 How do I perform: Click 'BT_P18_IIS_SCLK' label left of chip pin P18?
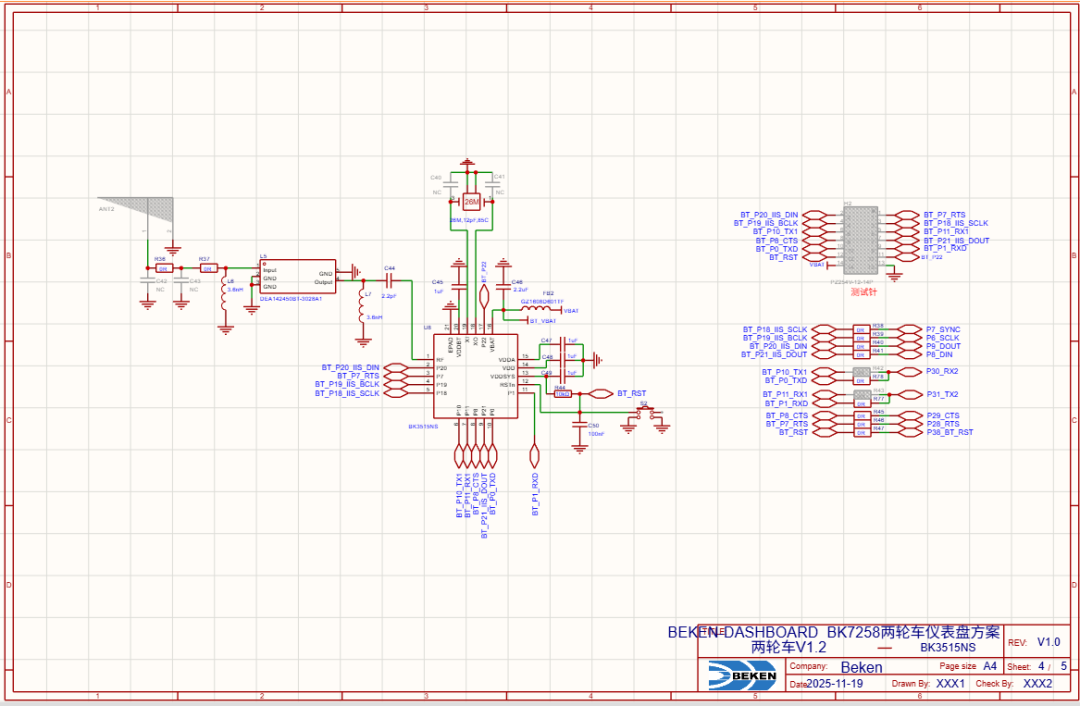pos(347,393)
